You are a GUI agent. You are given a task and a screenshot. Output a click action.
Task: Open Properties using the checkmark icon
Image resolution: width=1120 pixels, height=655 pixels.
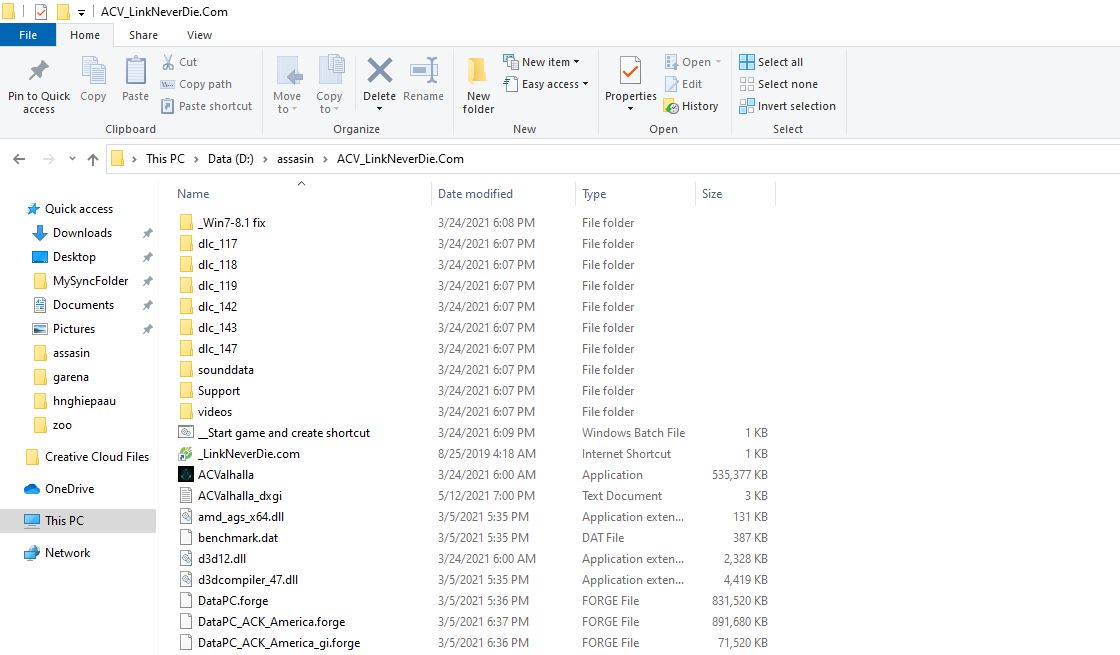click(630, 72)
